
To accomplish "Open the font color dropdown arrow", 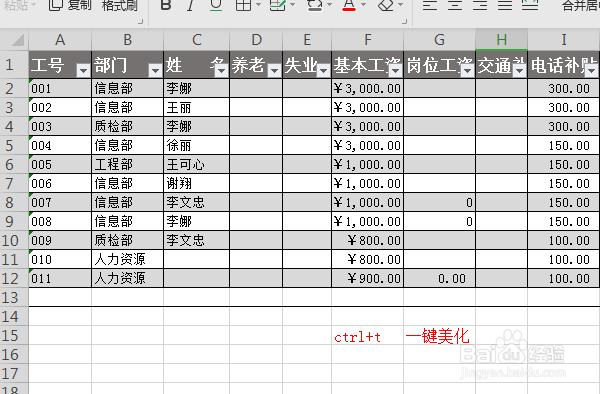I will click(364, 5).
